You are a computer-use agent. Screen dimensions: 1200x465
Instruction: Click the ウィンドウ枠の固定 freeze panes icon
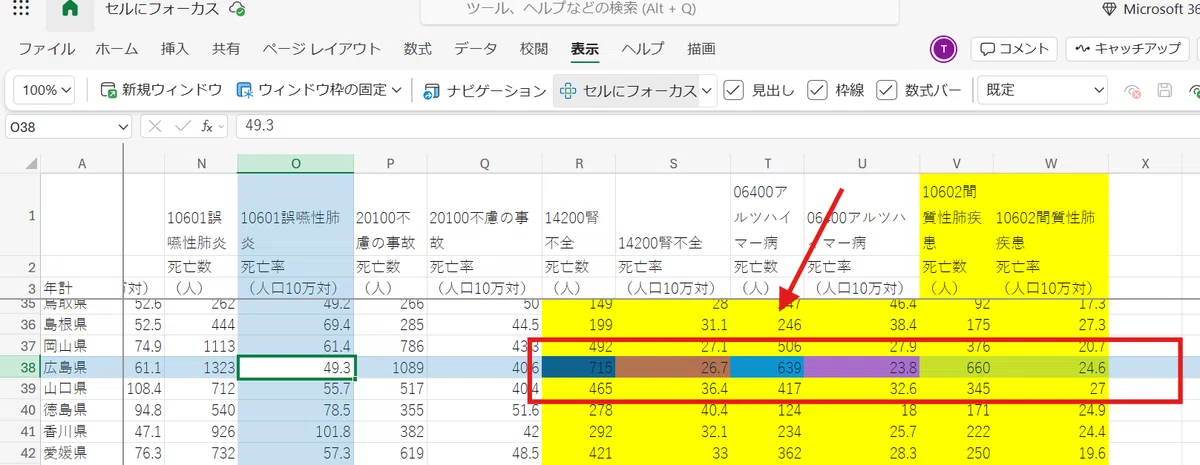point(244,90)
